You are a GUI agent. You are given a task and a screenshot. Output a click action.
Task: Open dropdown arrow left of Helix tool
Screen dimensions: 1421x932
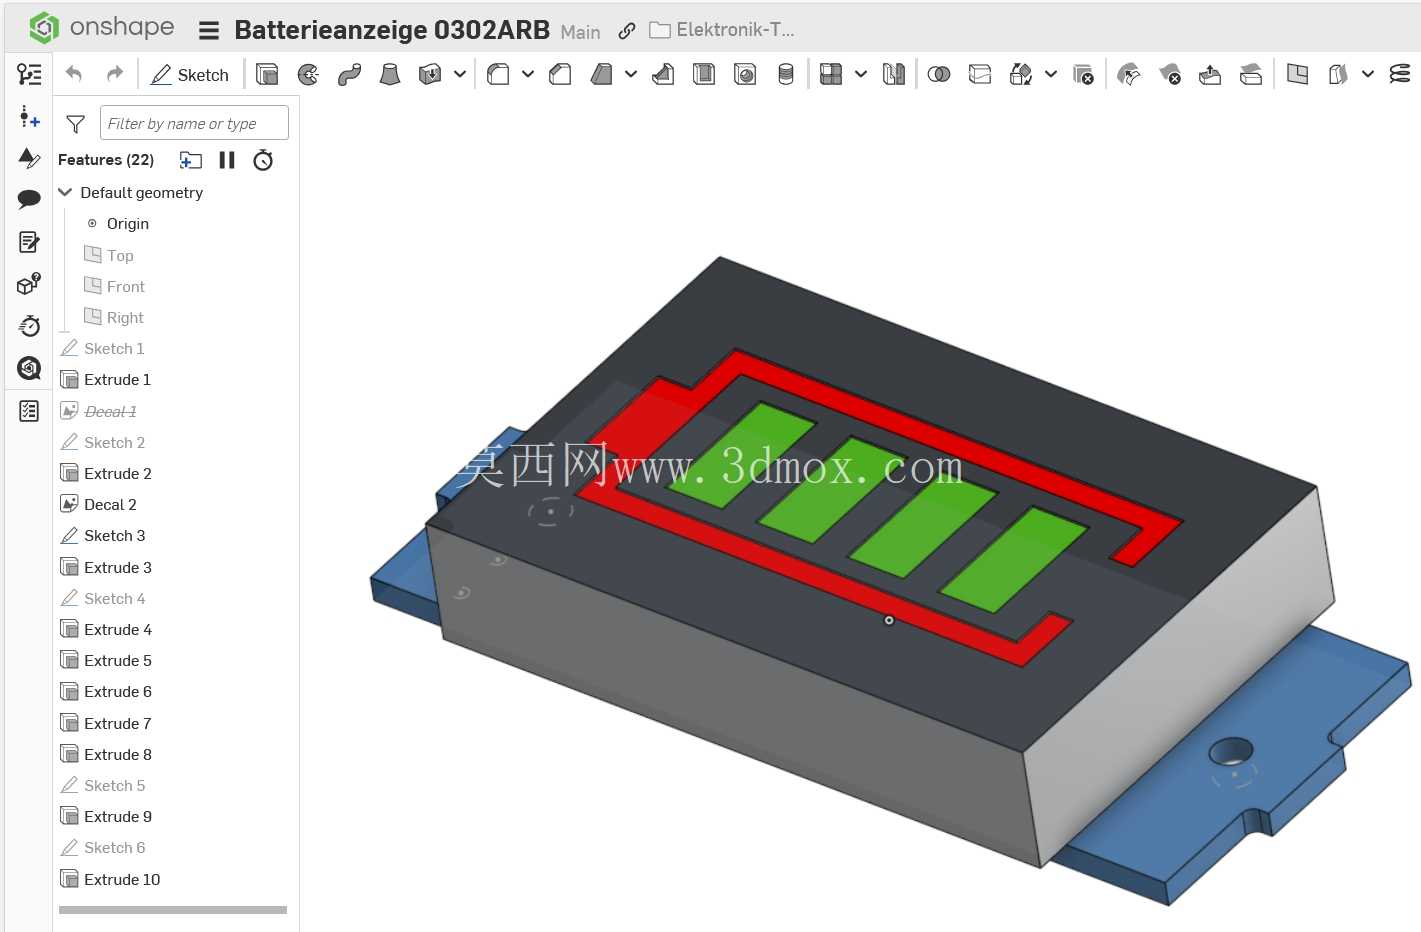coord(1368,74)
